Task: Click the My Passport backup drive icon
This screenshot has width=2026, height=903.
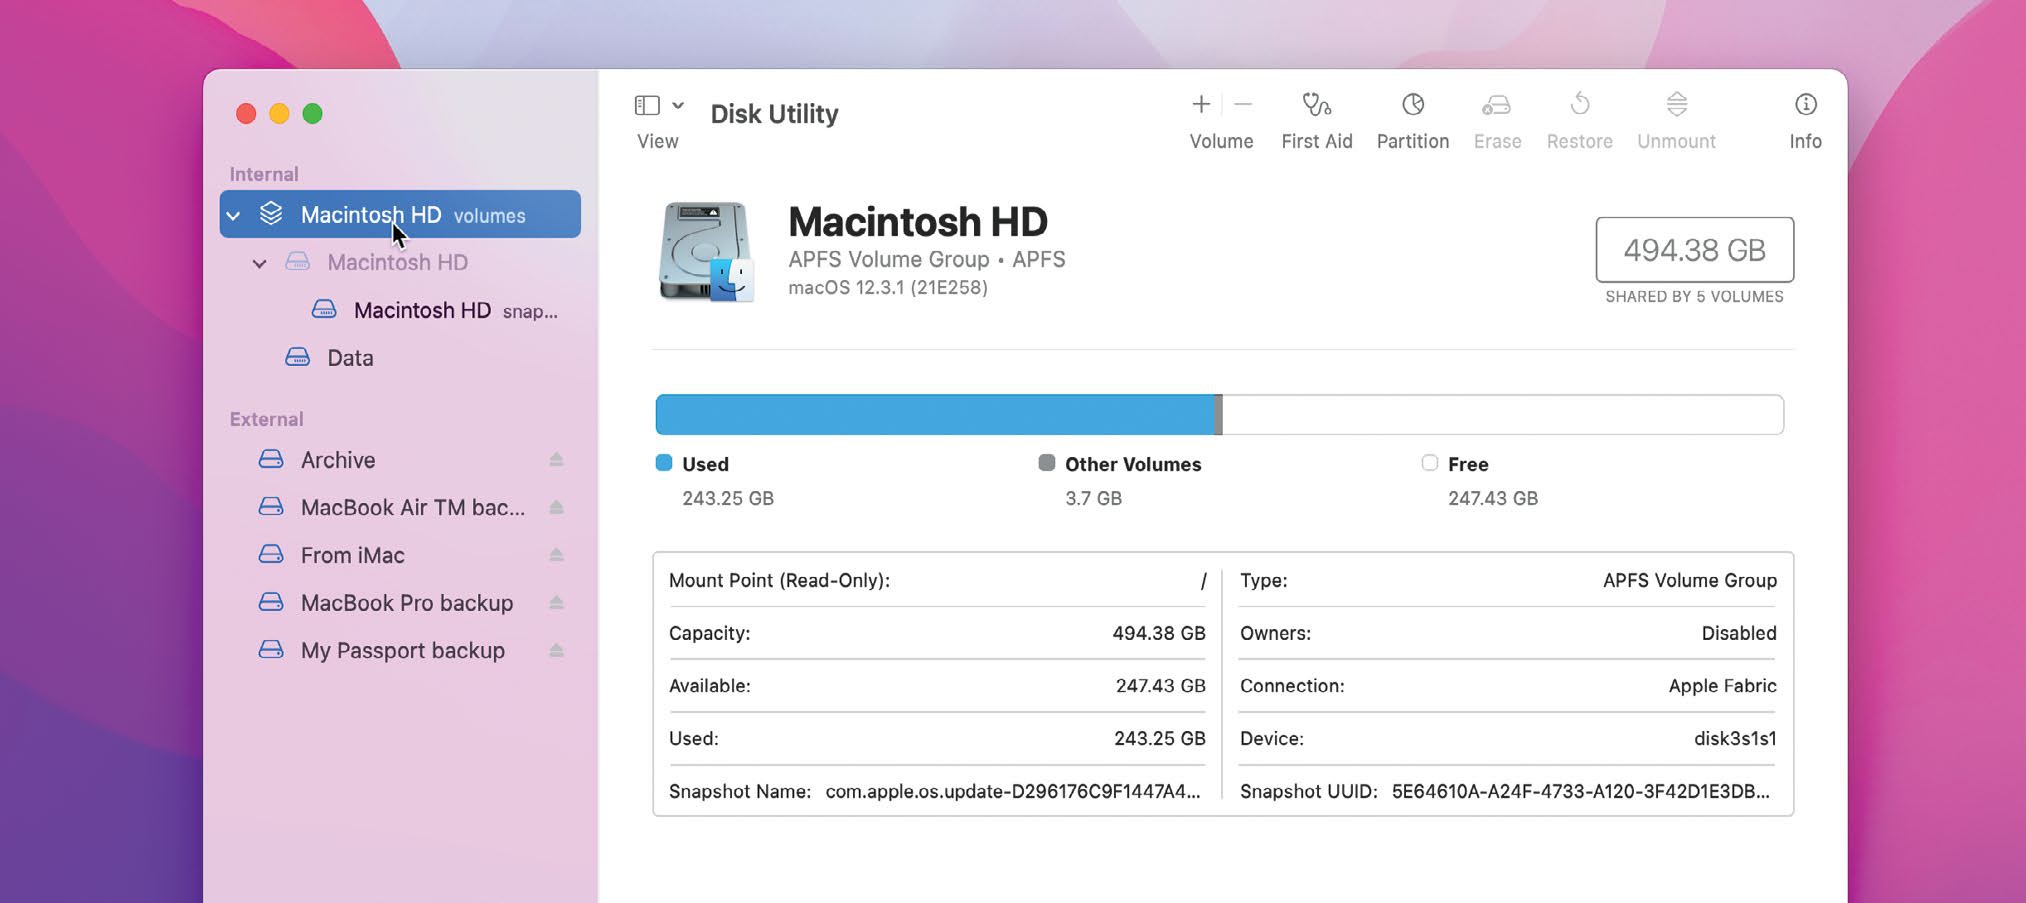Action: pyautogui.click(x=271, y=649)
